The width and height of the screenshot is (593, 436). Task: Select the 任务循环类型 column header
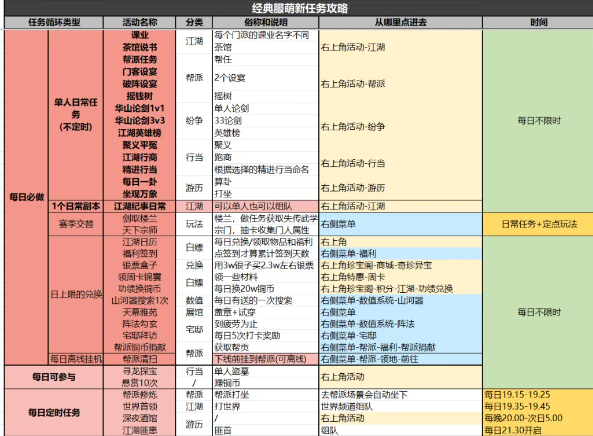pyautogui.click(x=54, y=22)
